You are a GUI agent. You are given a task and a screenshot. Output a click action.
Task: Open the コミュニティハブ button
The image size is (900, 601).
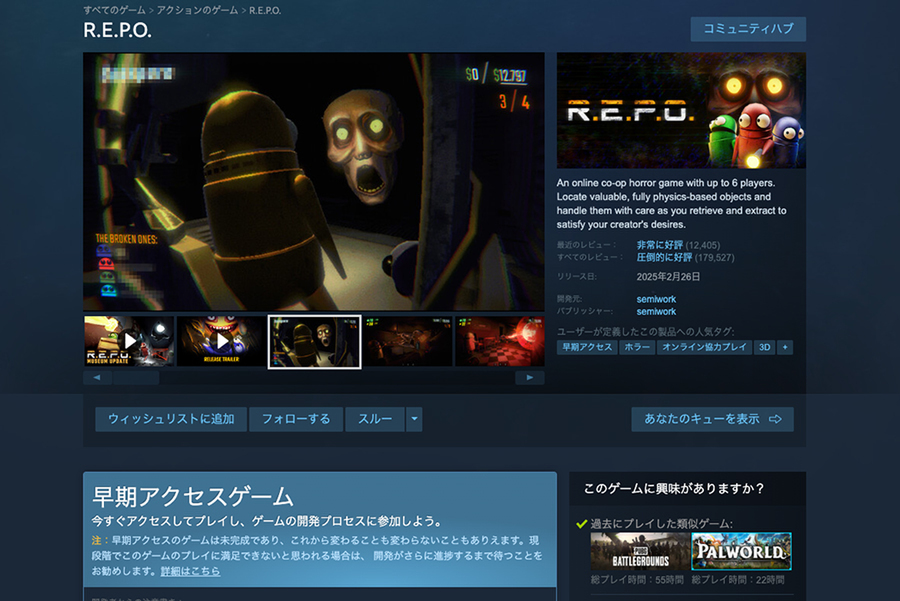pyautogui.click(x=748, y=29)
